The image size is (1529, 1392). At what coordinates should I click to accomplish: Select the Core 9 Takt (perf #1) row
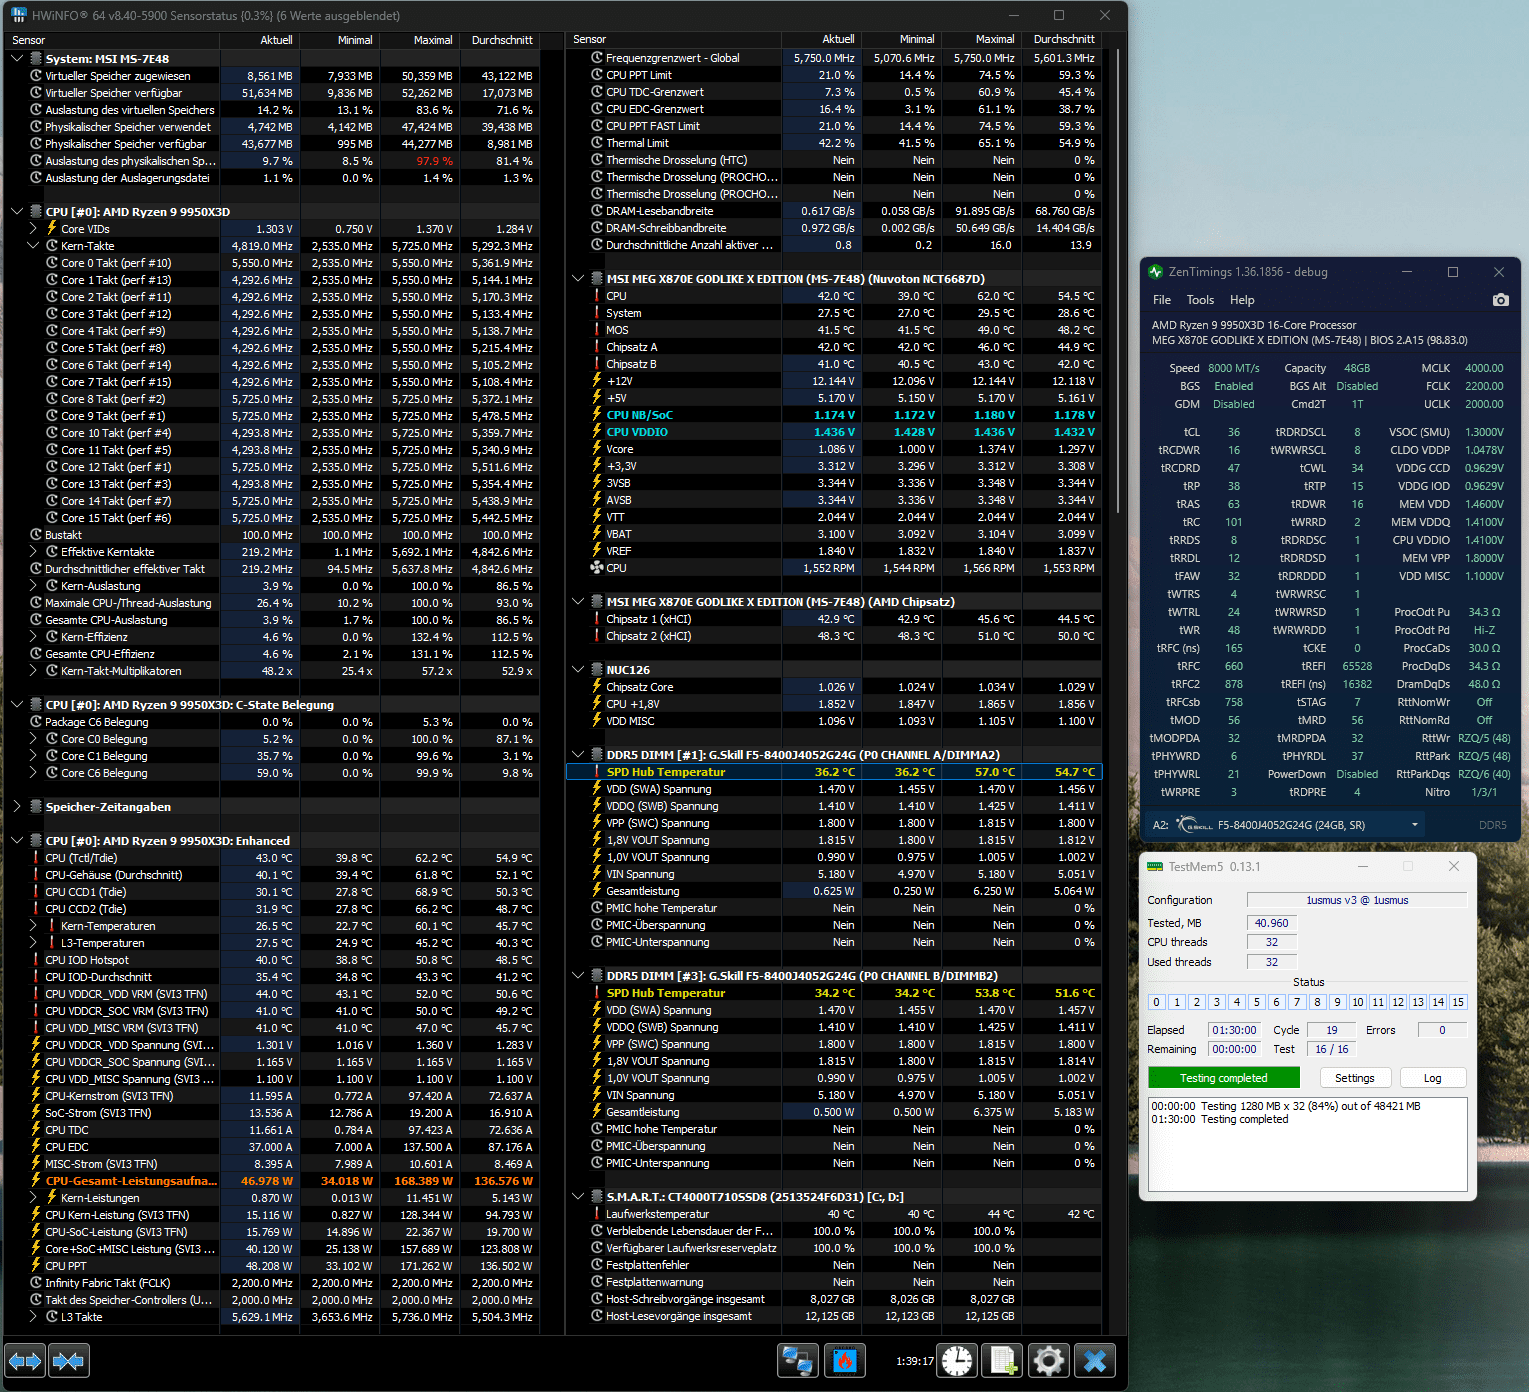point(274,416)
